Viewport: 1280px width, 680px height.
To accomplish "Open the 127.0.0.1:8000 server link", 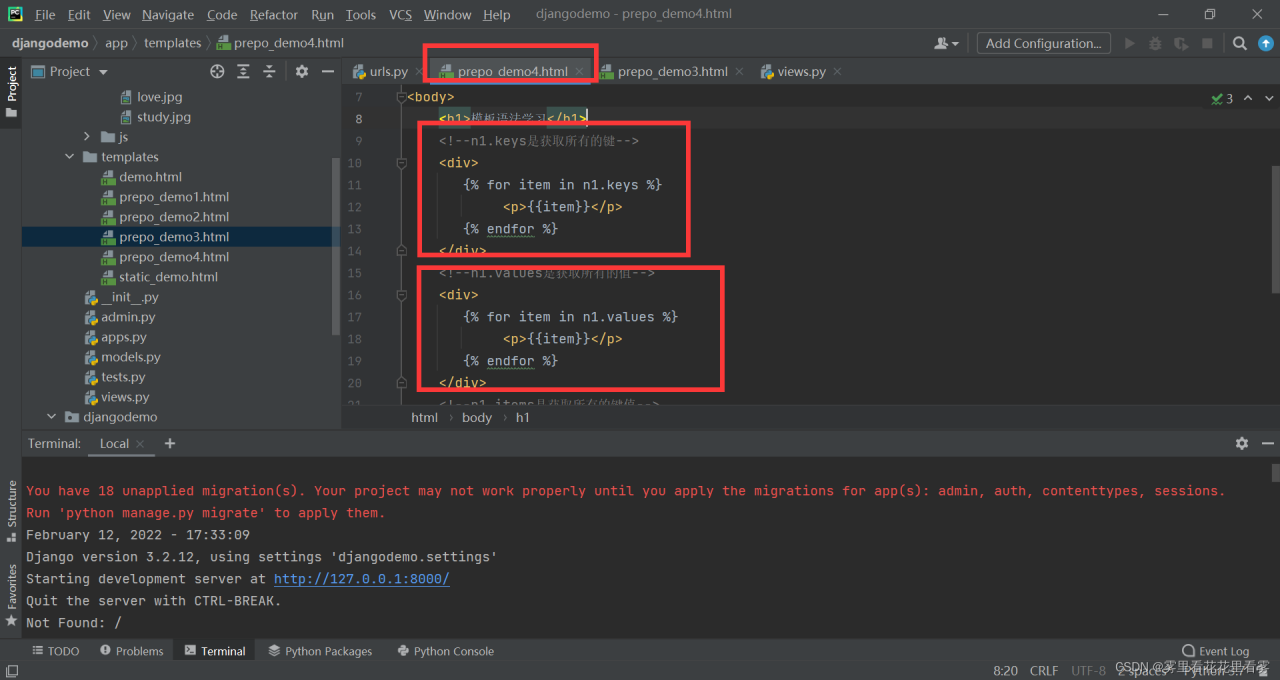I will 361,579.
